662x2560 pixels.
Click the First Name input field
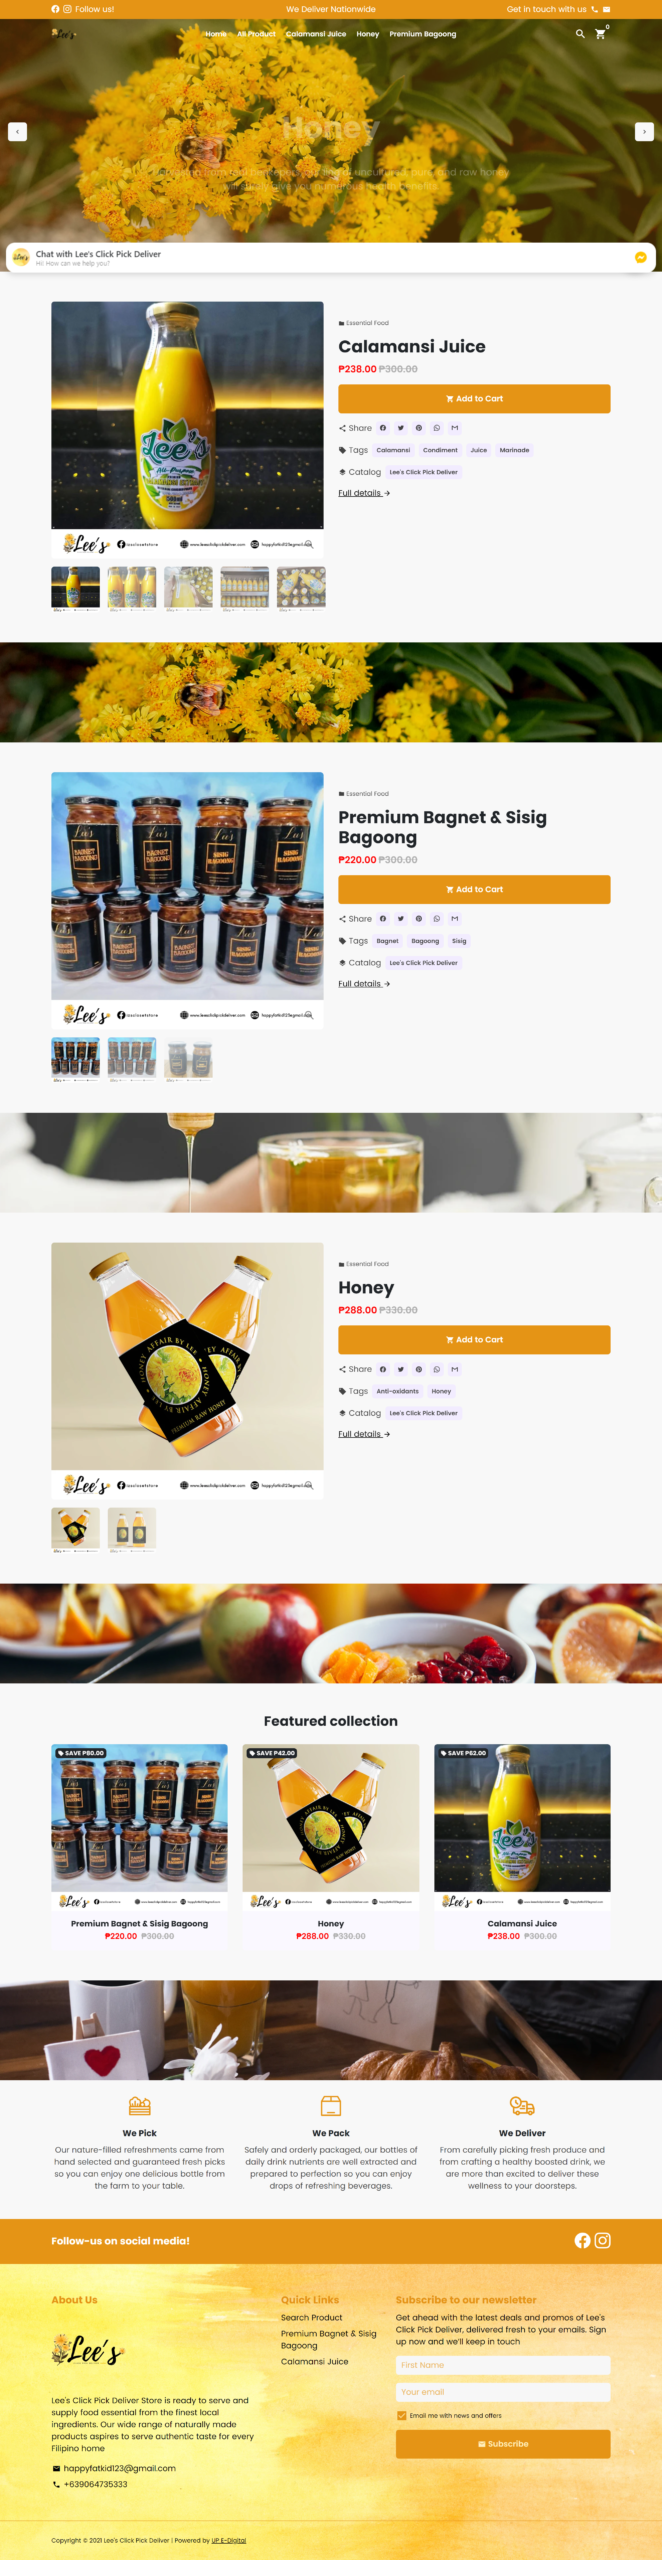point(503,2365)
